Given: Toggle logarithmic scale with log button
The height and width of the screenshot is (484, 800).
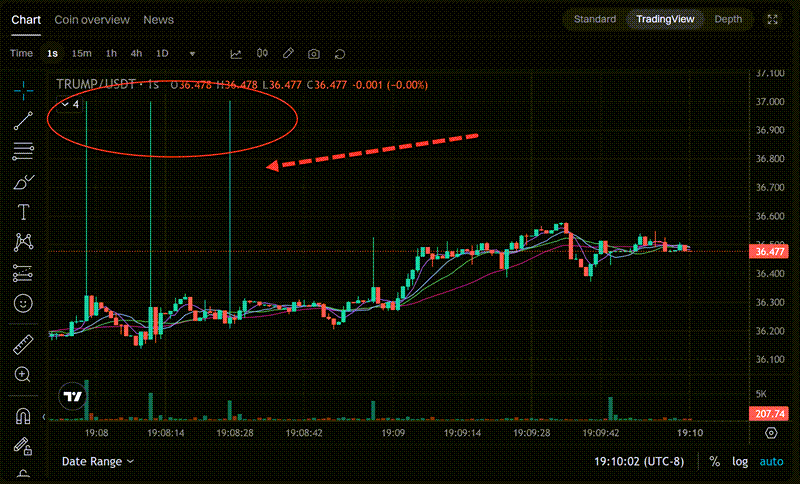Looking at the screenshot, I should tap(740, 461).
